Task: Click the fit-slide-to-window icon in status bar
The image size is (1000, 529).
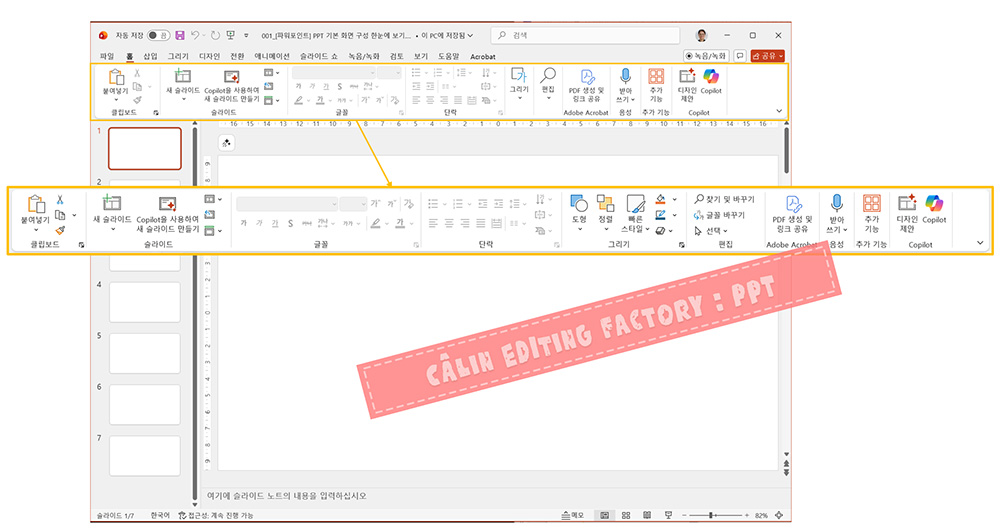Action: coord(779,515)
